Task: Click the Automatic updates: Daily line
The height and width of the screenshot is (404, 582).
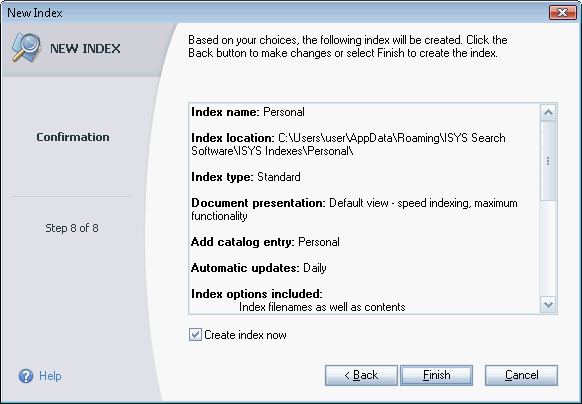Action: tap(259, 268)
